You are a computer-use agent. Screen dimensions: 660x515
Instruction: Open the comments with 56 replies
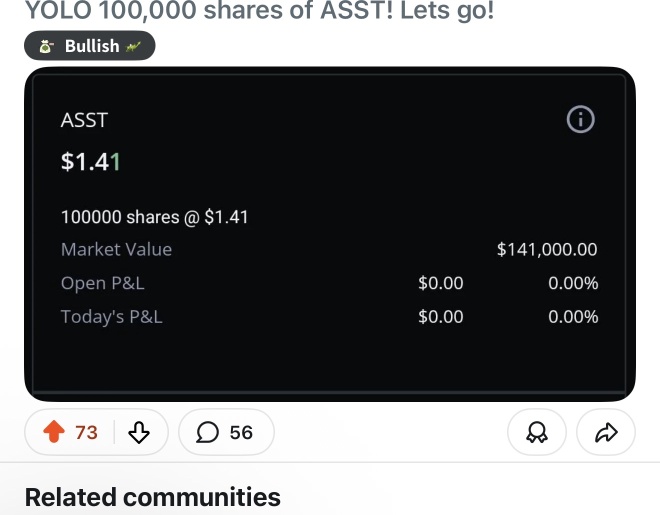[225, 432]
